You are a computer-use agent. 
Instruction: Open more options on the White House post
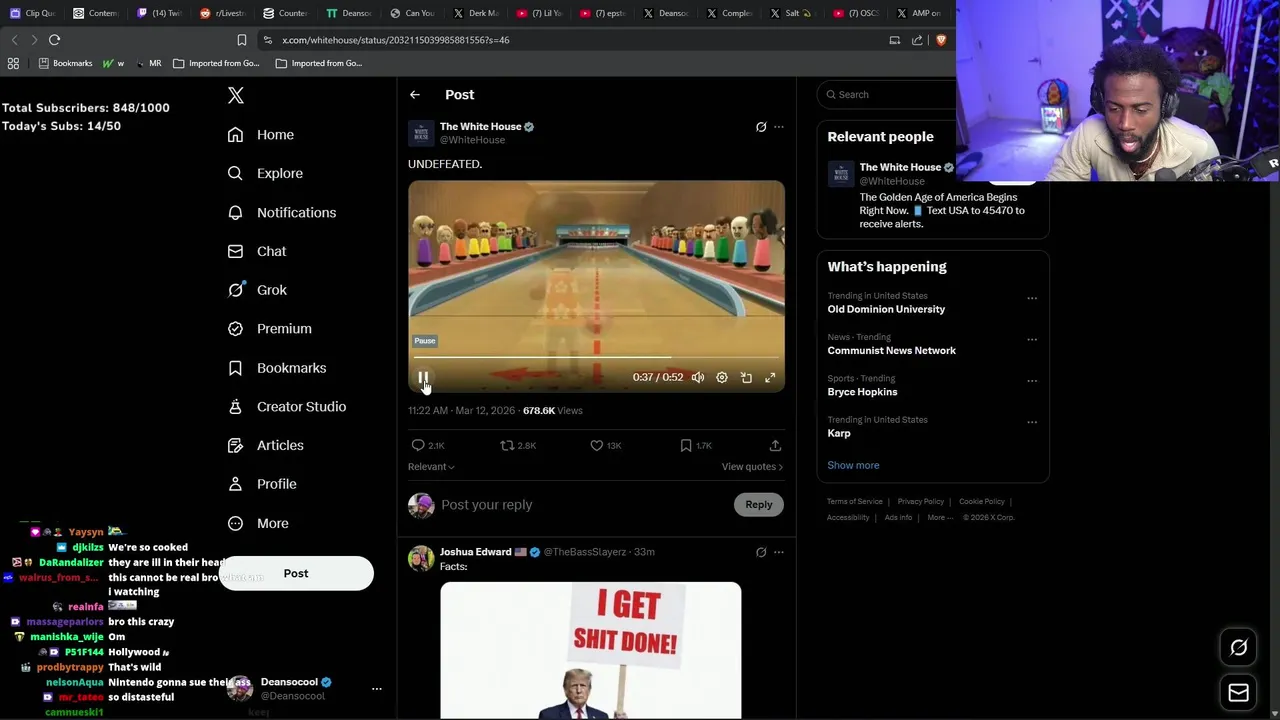point(779,127)
